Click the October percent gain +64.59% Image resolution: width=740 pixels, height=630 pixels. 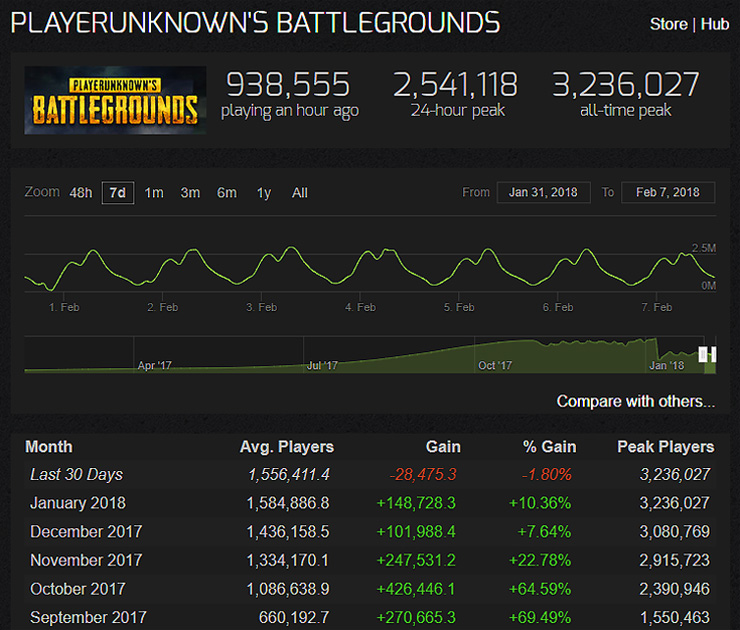pyautogui.click(x=540, y=589)
